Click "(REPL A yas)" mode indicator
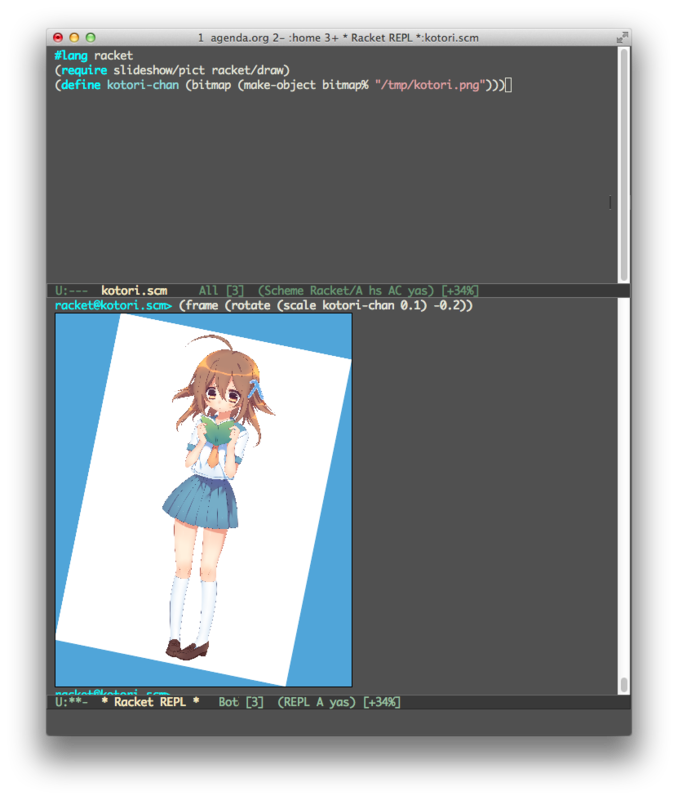The image size is (678, 800). (316, 702)
